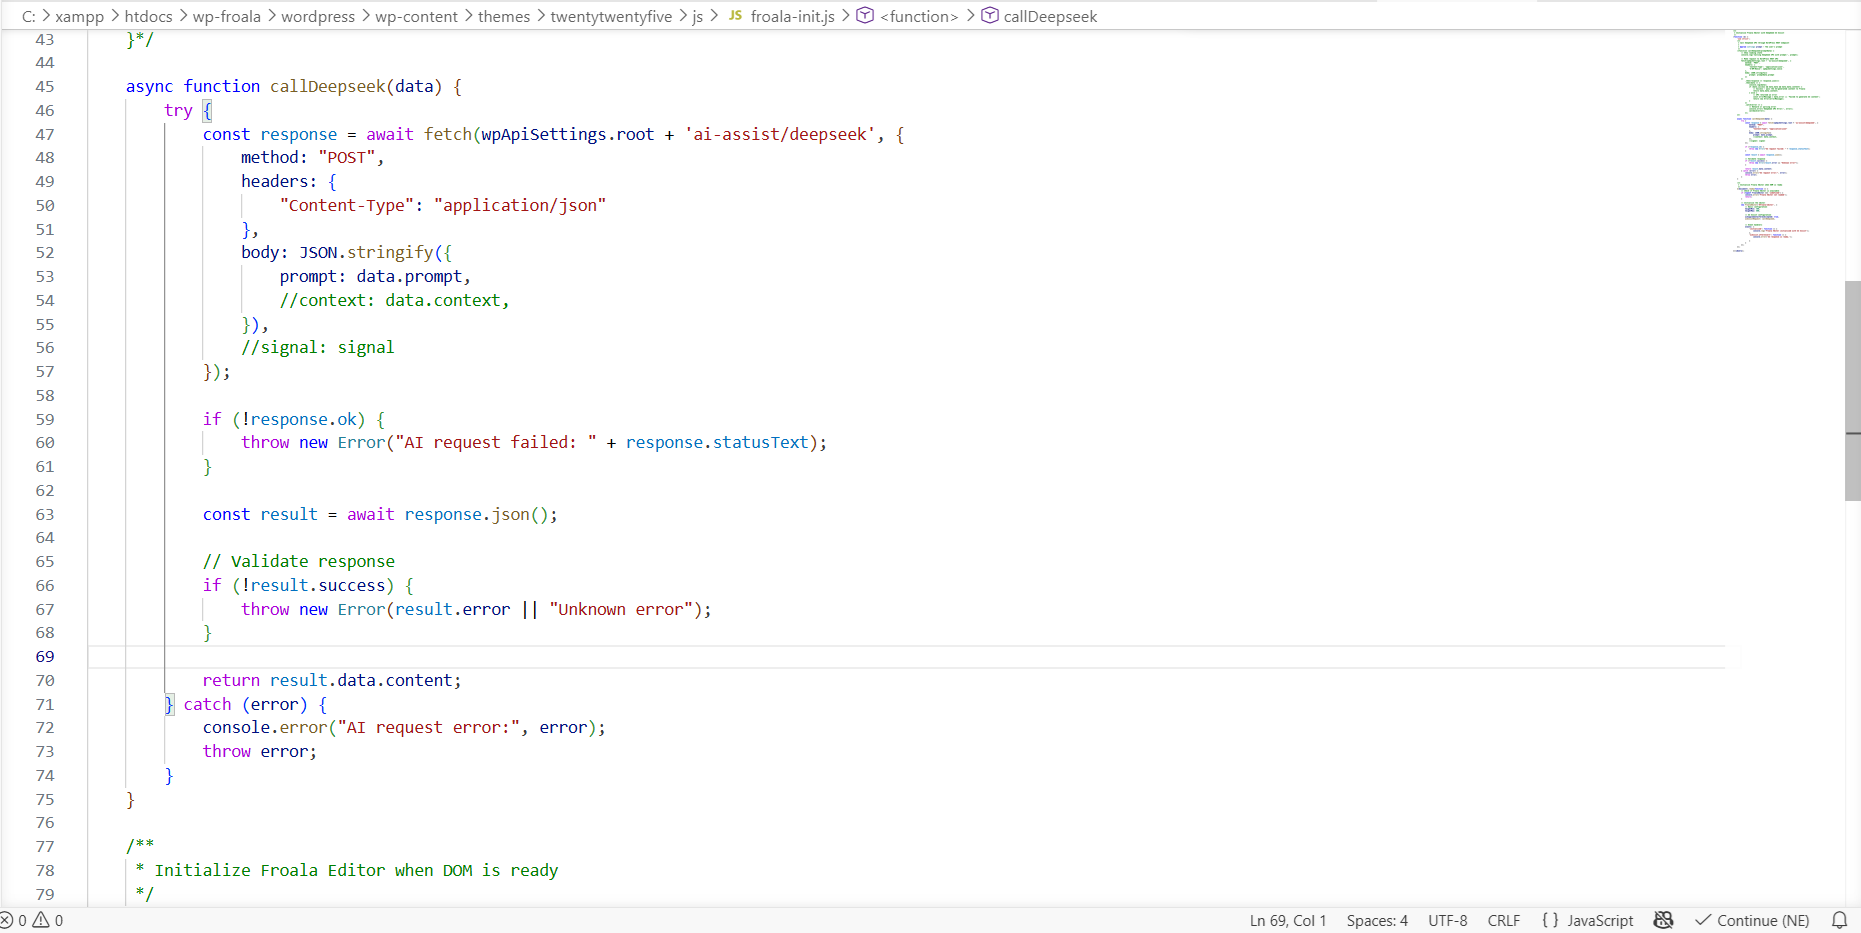The image size is (1861, 933).
Task: Open the xampp breadcrumb folder
Action: (x=79, y=16)
